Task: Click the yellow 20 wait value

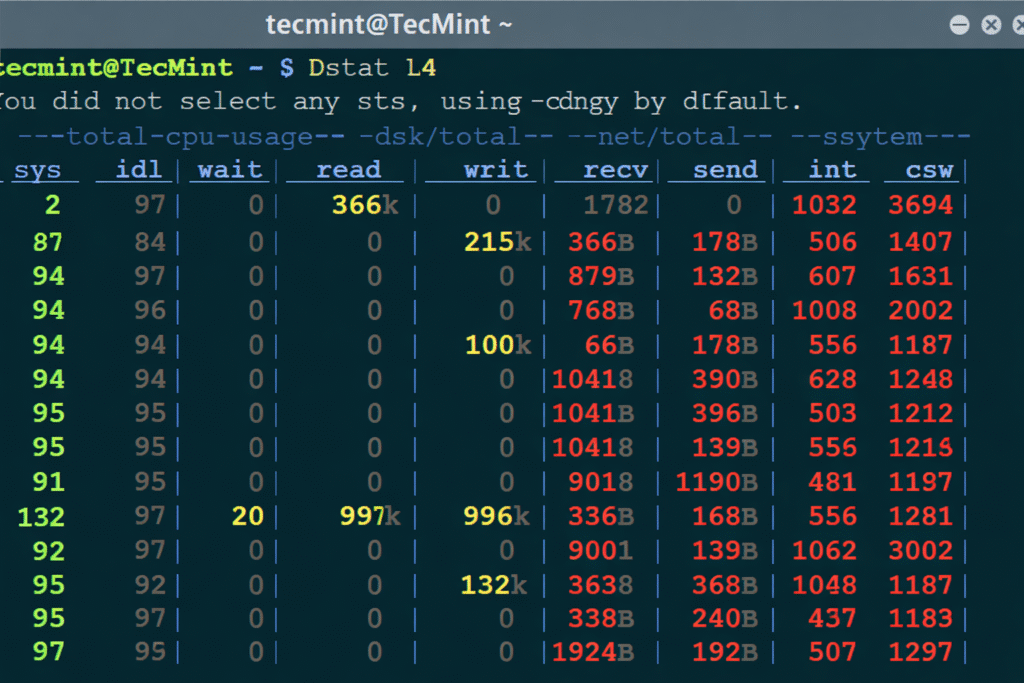Action: coord(247,516)
